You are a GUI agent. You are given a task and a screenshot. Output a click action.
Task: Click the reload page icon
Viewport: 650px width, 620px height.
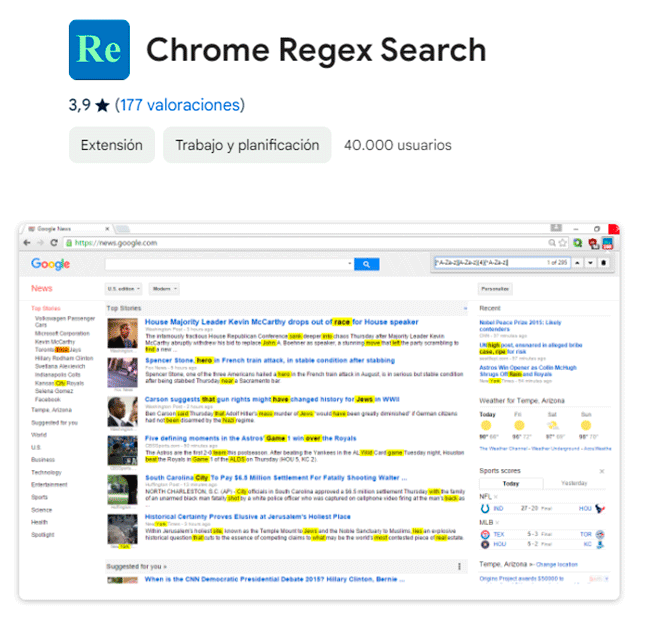pyautogui.click(x=54, y=243)
